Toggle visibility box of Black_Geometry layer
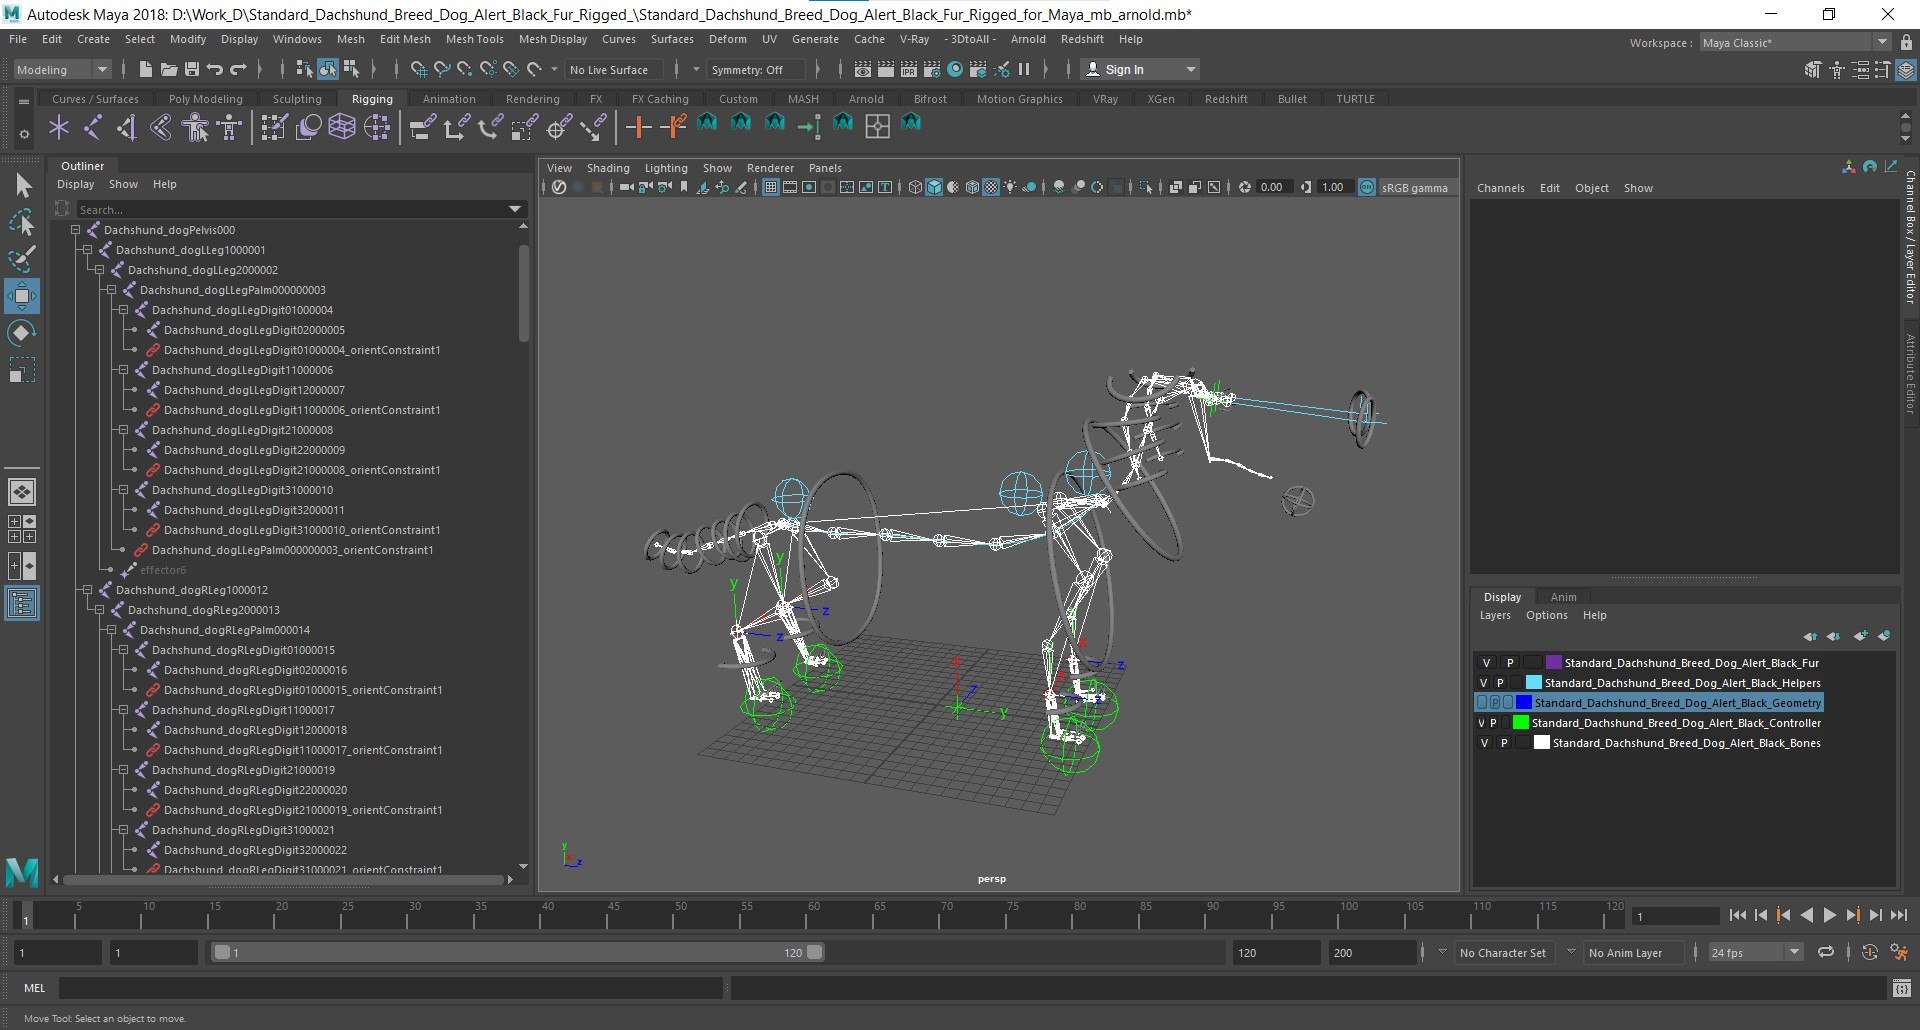Screen dimensions: 1920x1030 tap(1482, 703)
